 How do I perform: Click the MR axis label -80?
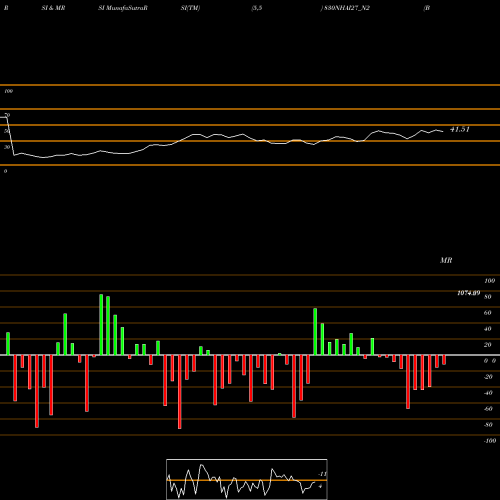tap(488, 425)
